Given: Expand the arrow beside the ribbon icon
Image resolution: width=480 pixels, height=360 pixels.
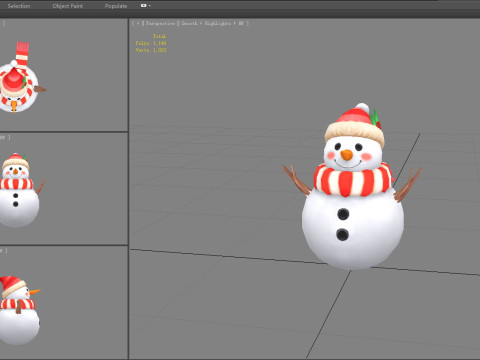Looking at the screenshot, I should 150,6.
